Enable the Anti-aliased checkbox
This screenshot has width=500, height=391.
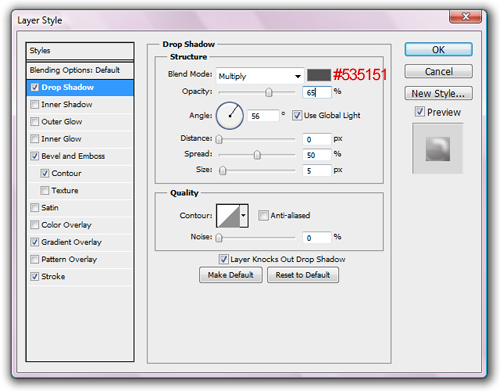[x=263, y=215]
